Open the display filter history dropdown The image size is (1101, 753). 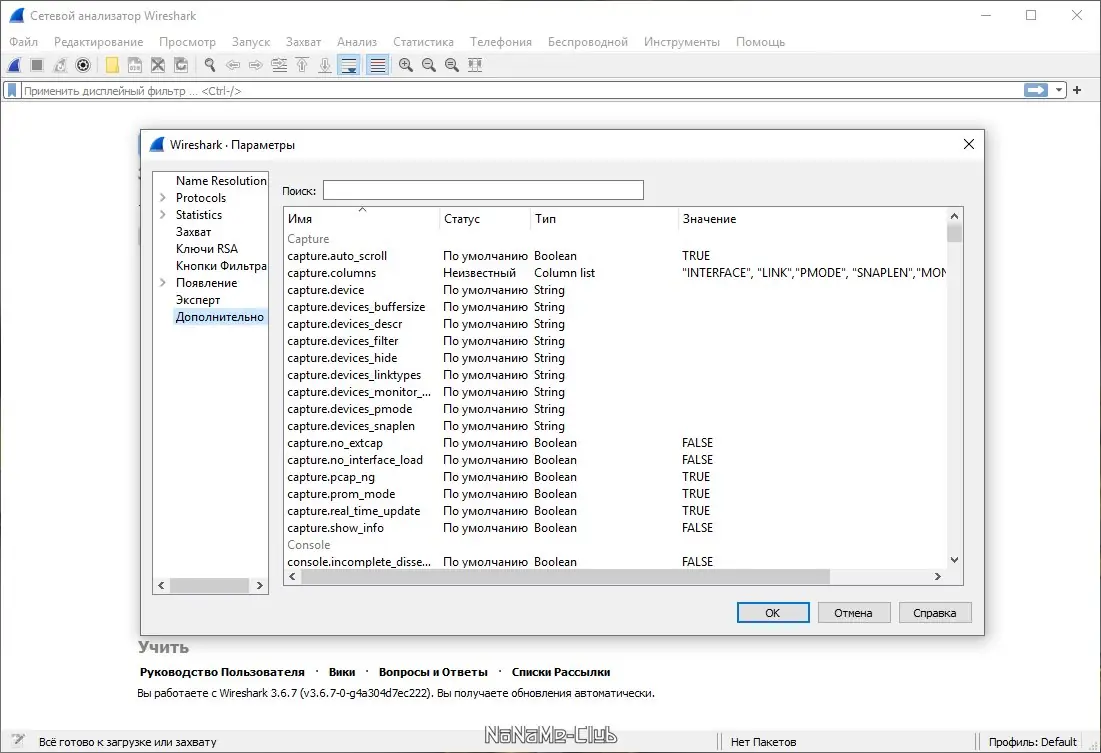pos(1059,90)
